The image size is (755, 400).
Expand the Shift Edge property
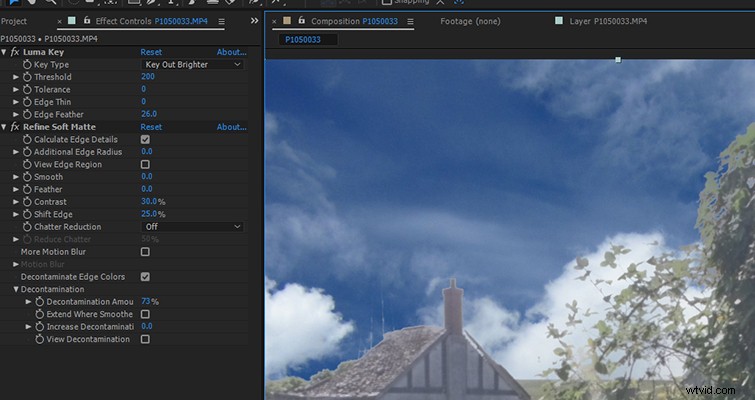click(x=16, y=215)
